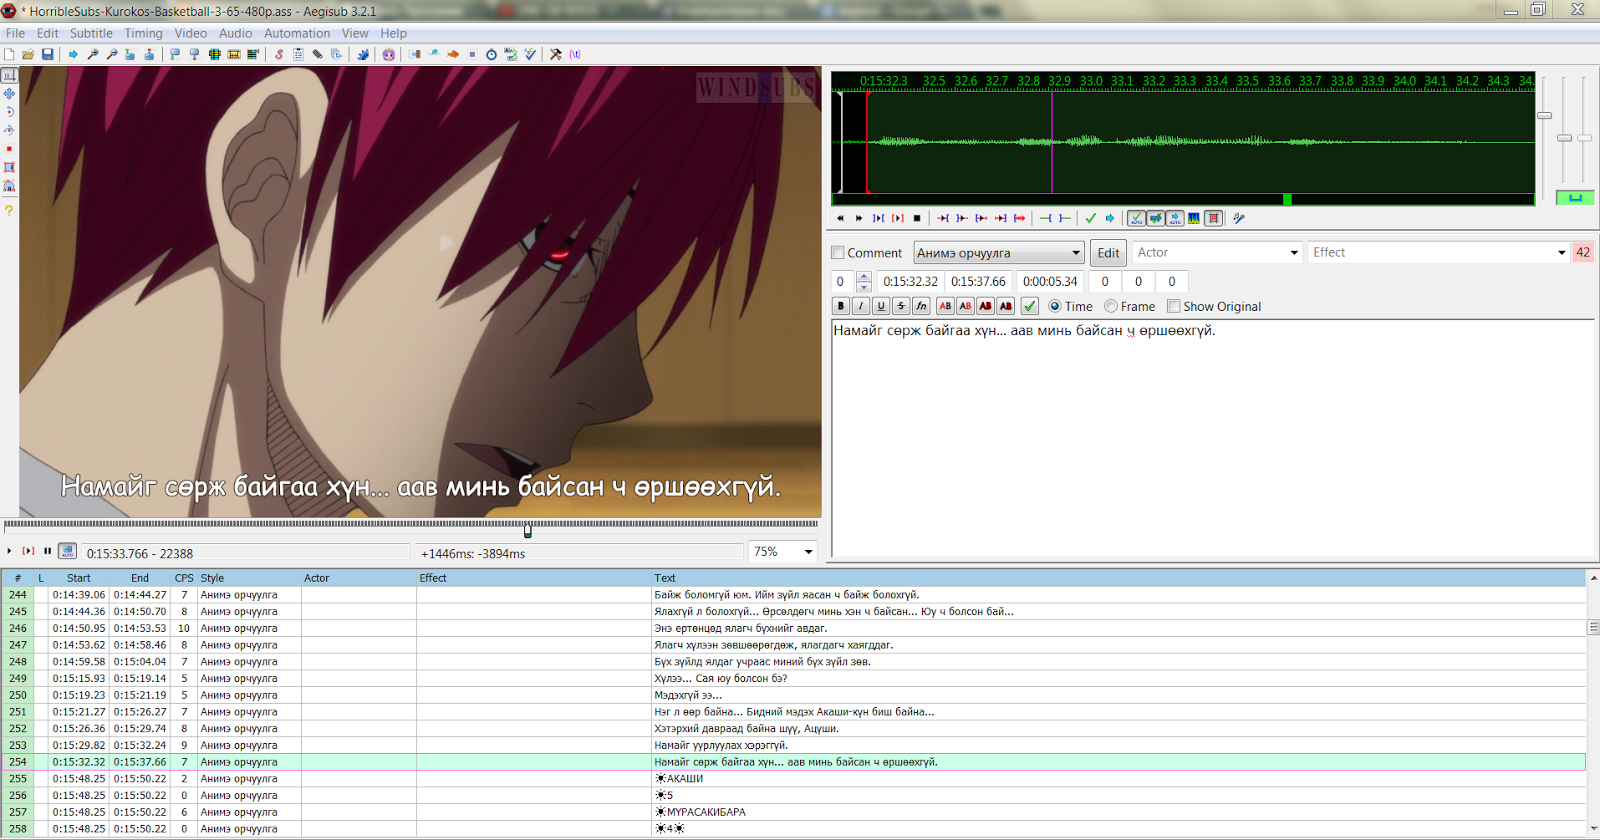Select the Vector Clip video tool

point(9,186)
